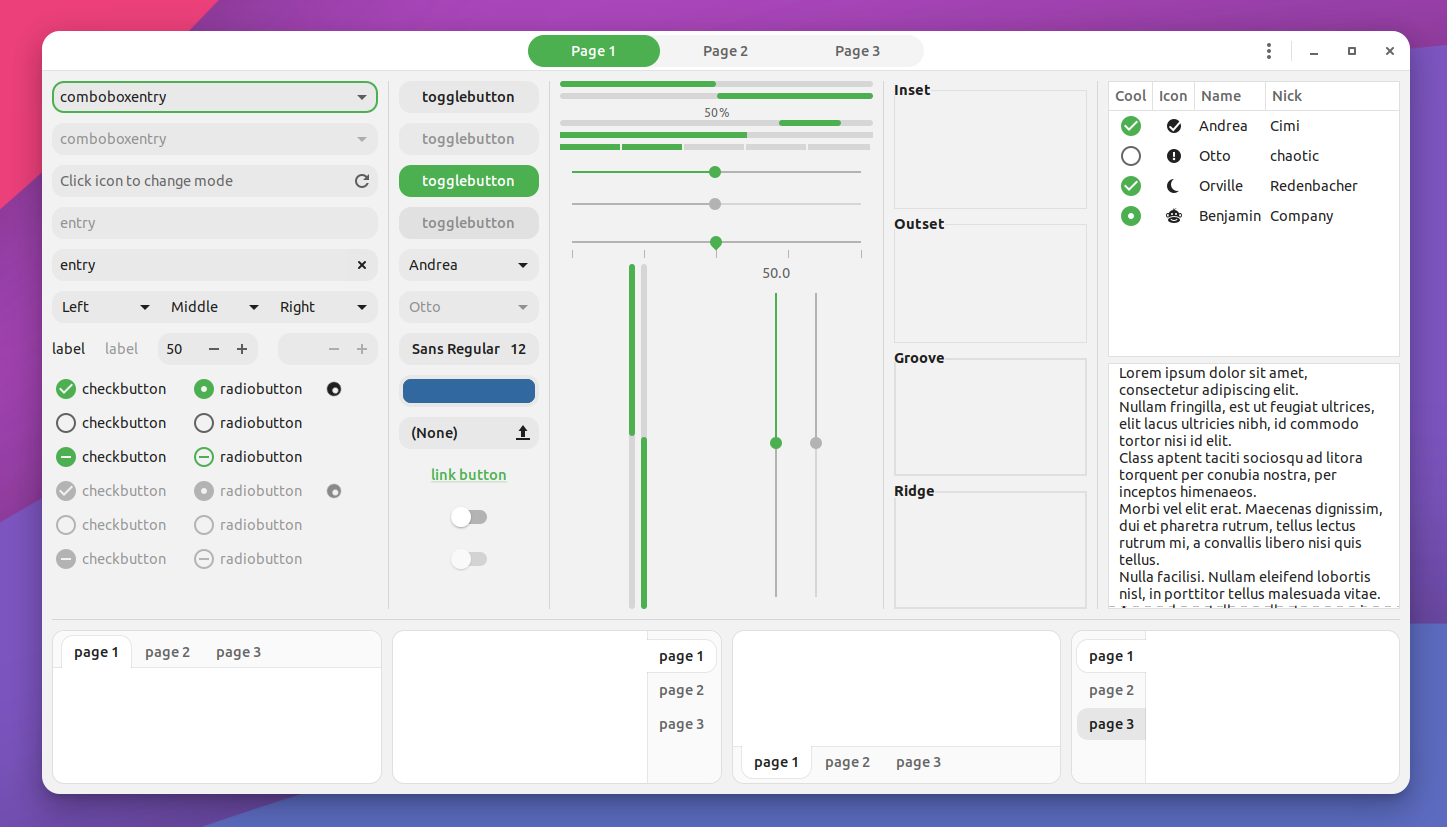Select page 3 in the bottom-left notebook

pos(238,651)
